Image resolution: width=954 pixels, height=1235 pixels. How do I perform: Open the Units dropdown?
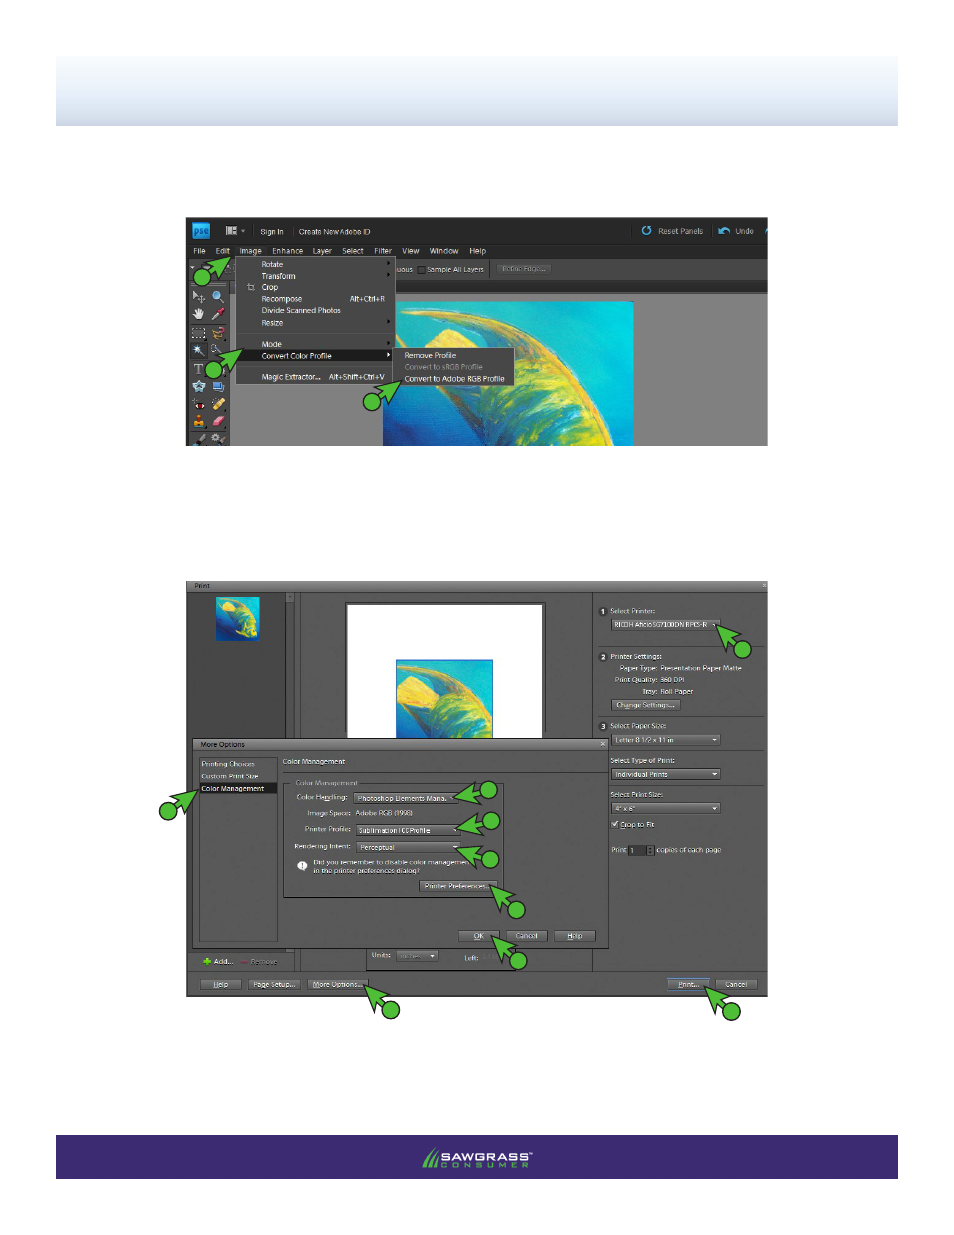(x=418, y=956)
